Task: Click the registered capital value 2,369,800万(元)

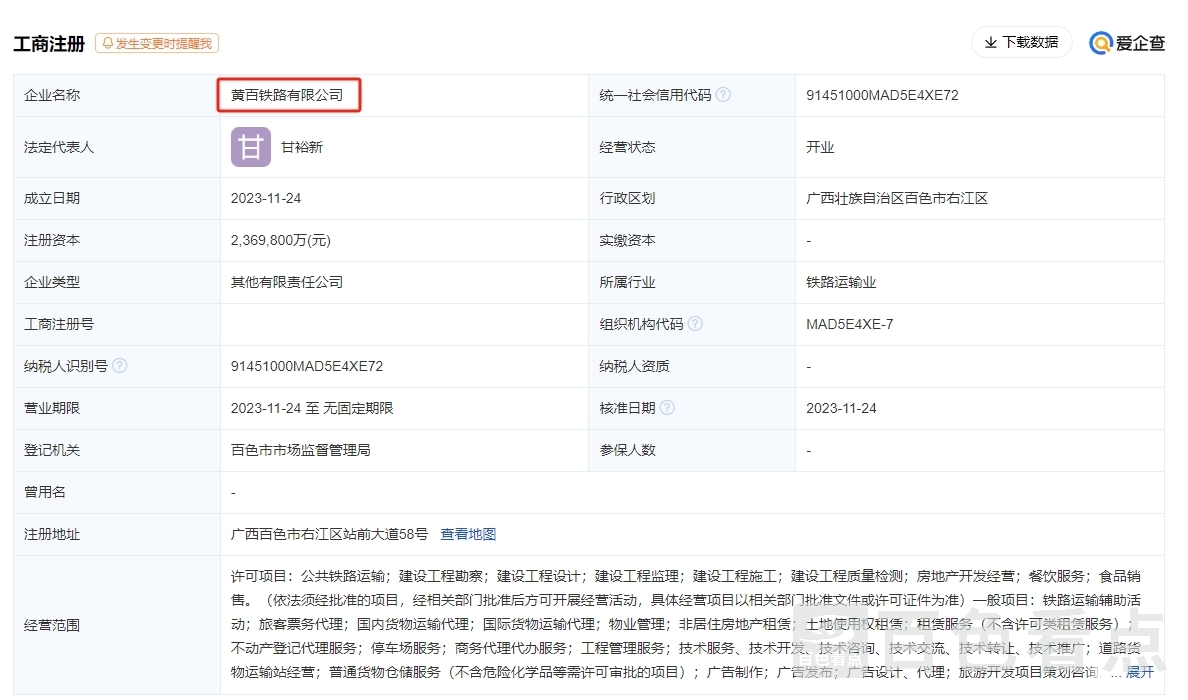Action: click(281, 240)
